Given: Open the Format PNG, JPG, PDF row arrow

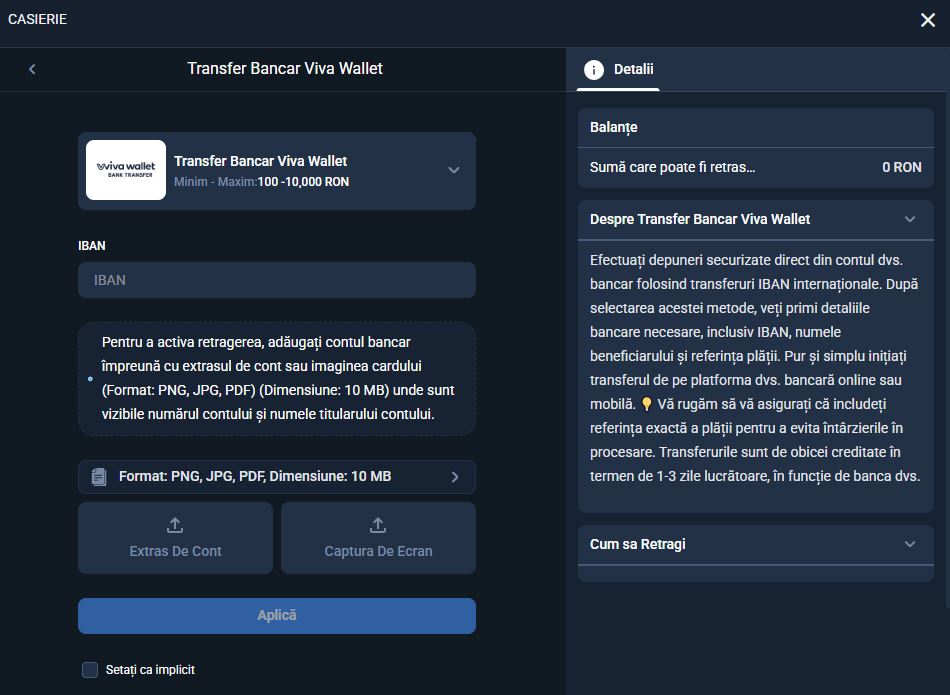Looking at the screenshot, I should click(x=455, y=477).
